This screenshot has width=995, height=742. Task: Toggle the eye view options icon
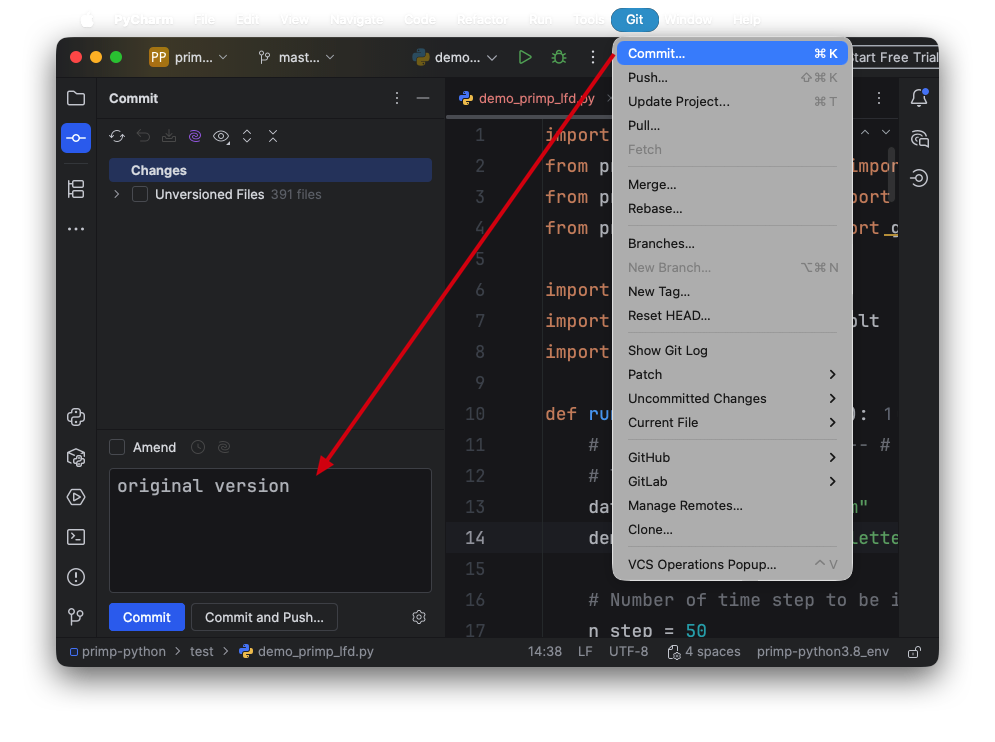click(x=221, y=136)
